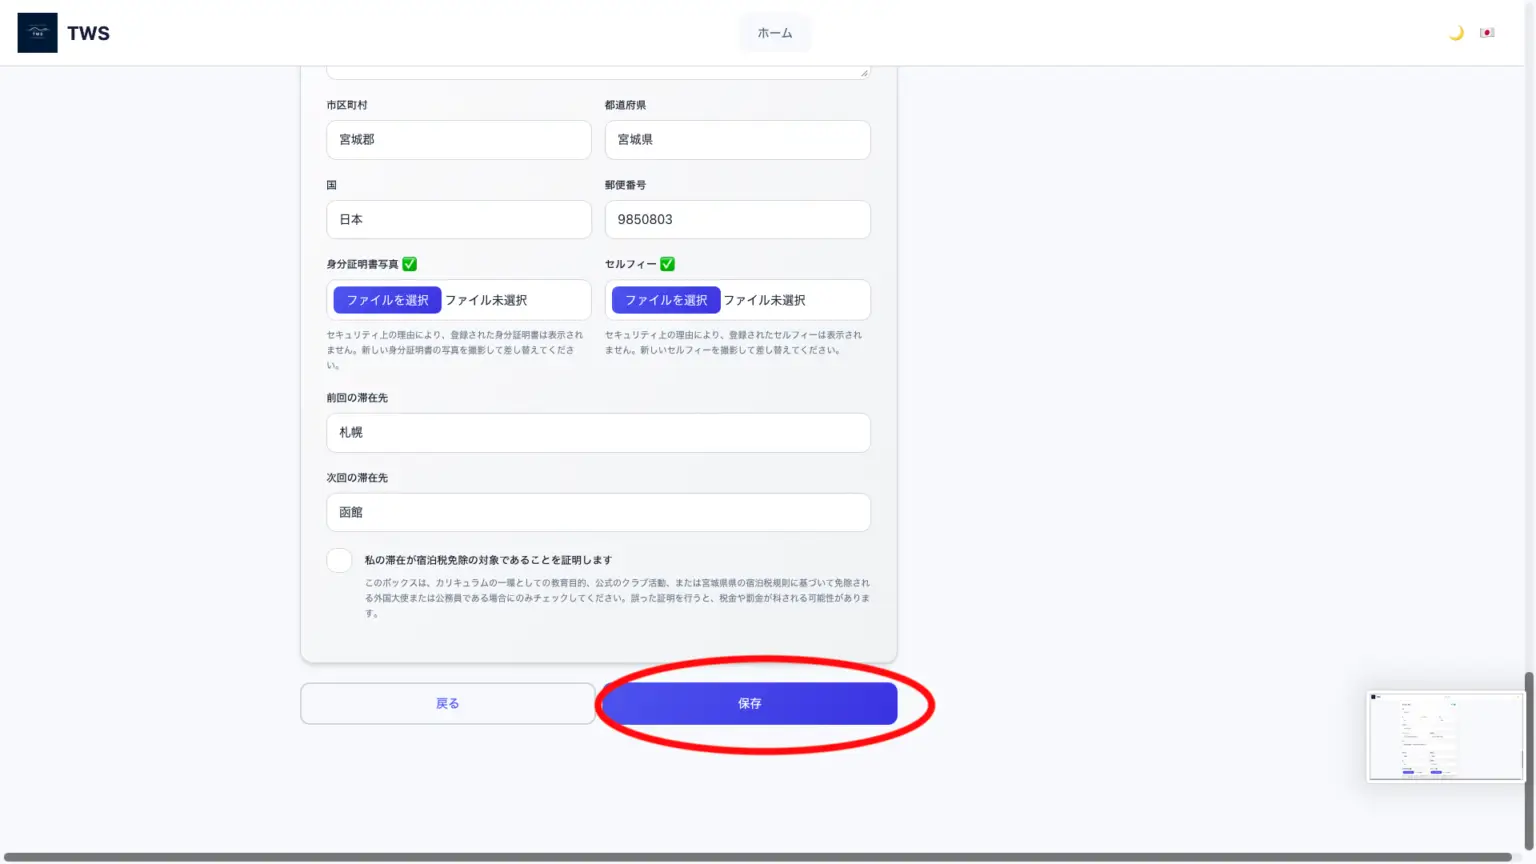Click the 市区町村 field containing 宮城郡
The height and width of the screenshot is (864, 1536).
point(458,140)
